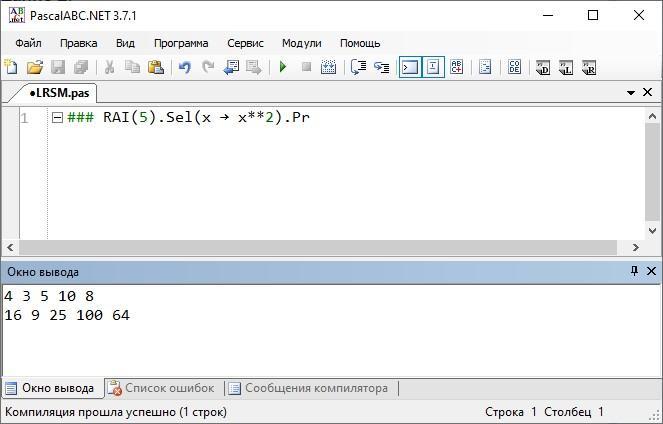Click output line 16 9 25 100 64

coord(67,315)
